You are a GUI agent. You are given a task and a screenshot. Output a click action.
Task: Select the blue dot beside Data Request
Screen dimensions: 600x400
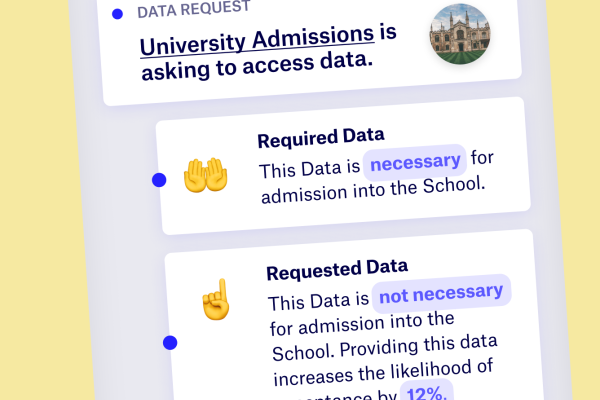117,14
